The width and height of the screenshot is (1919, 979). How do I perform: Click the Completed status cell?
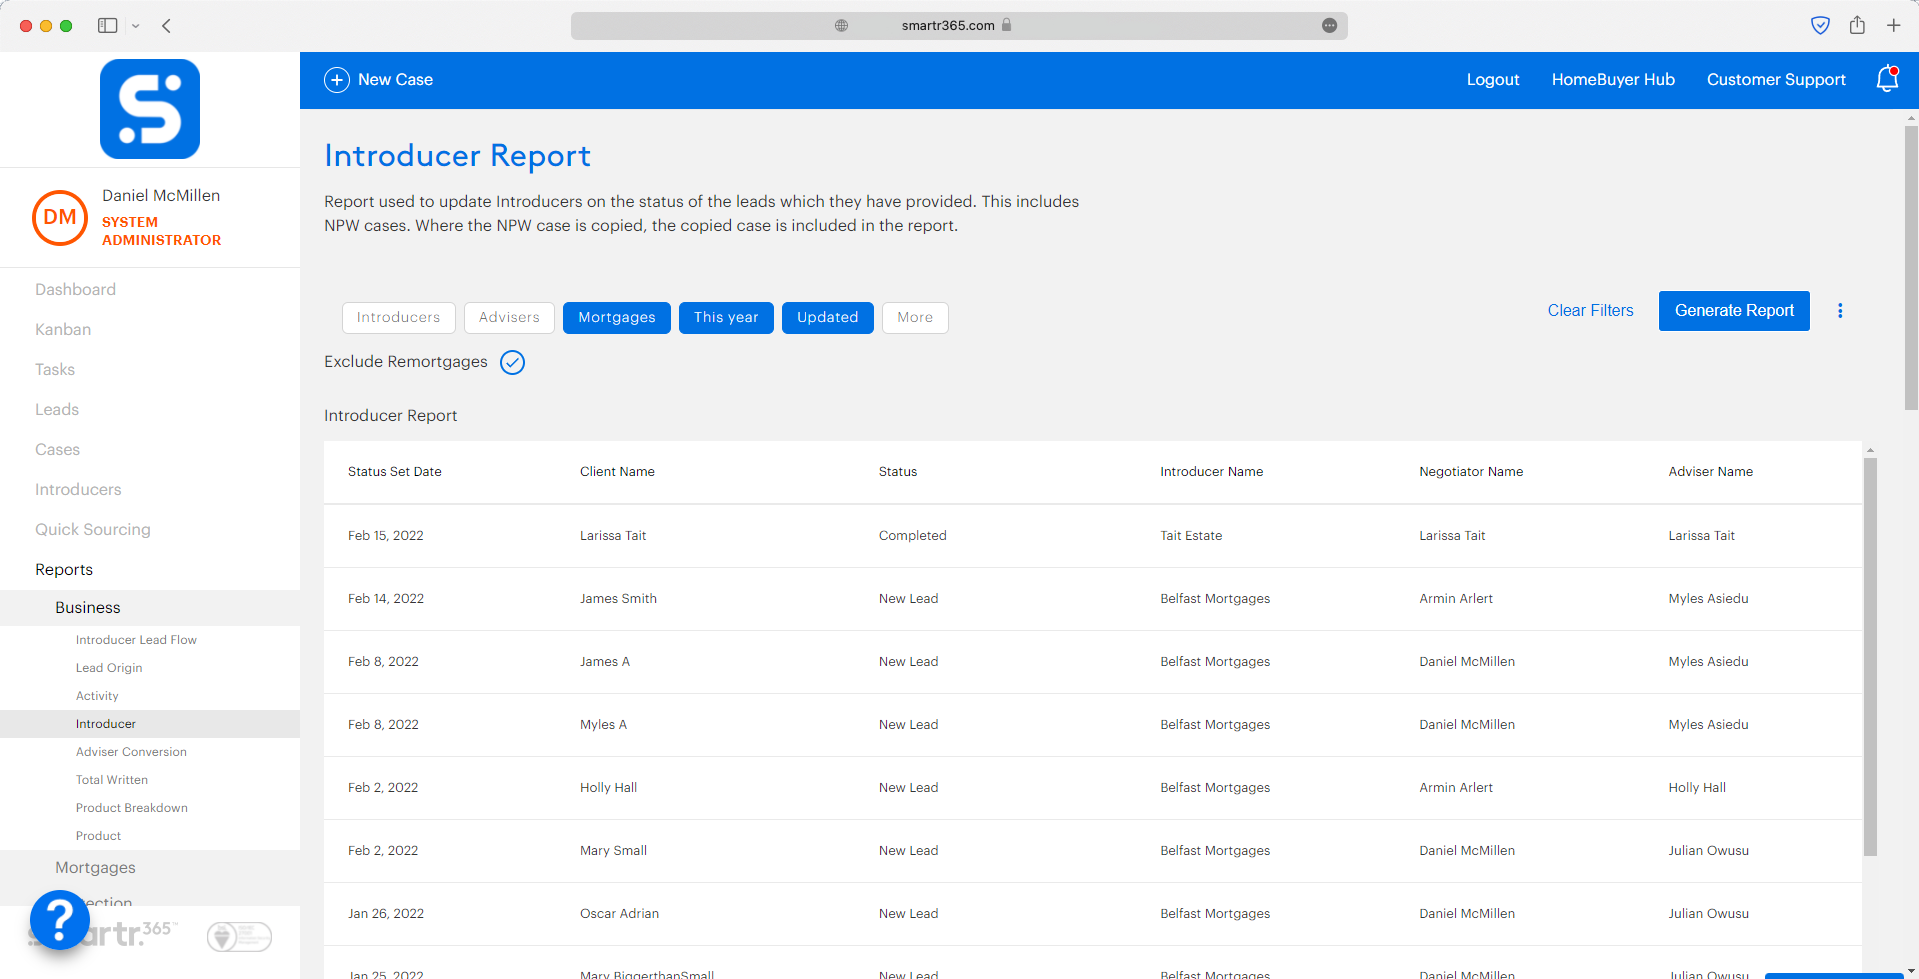click(912, 536)
